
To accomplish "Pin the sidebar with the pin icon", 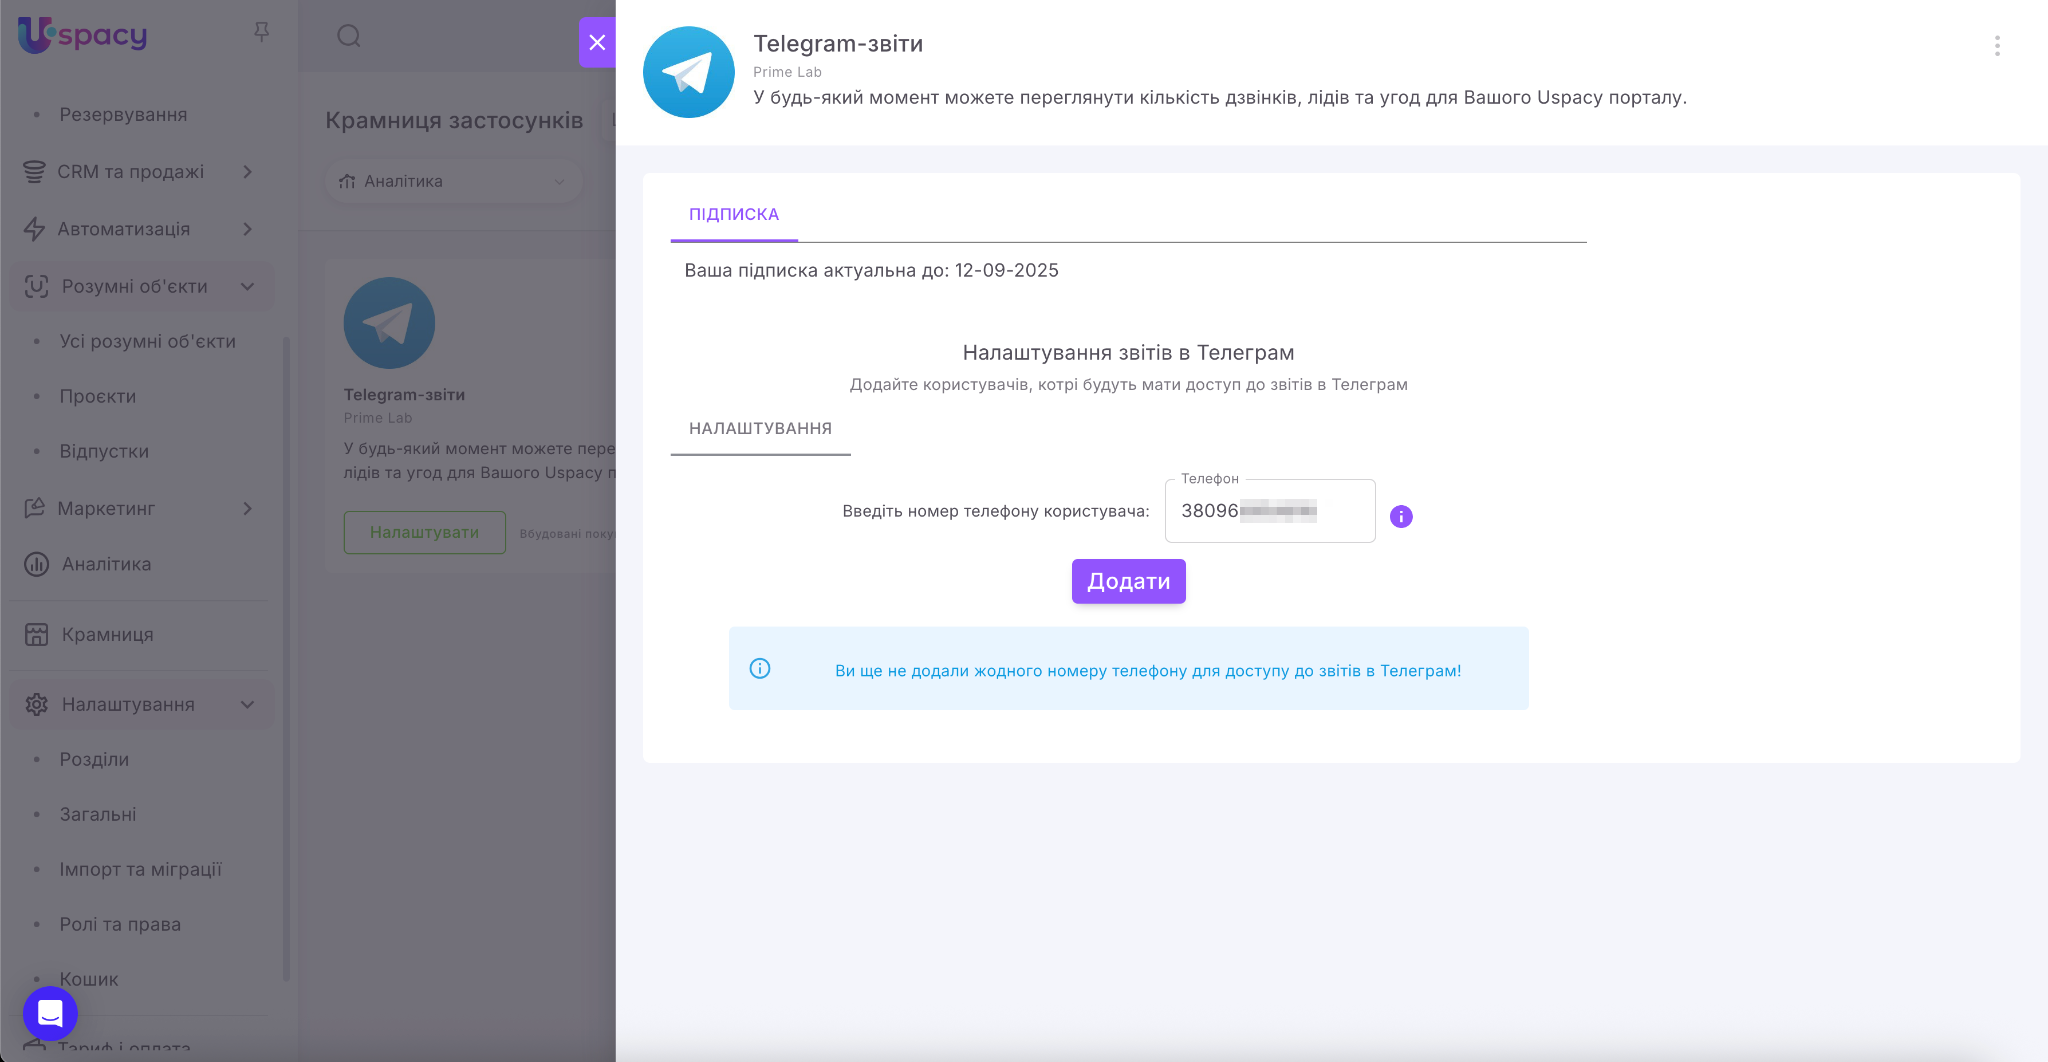I will pos(262,32).
